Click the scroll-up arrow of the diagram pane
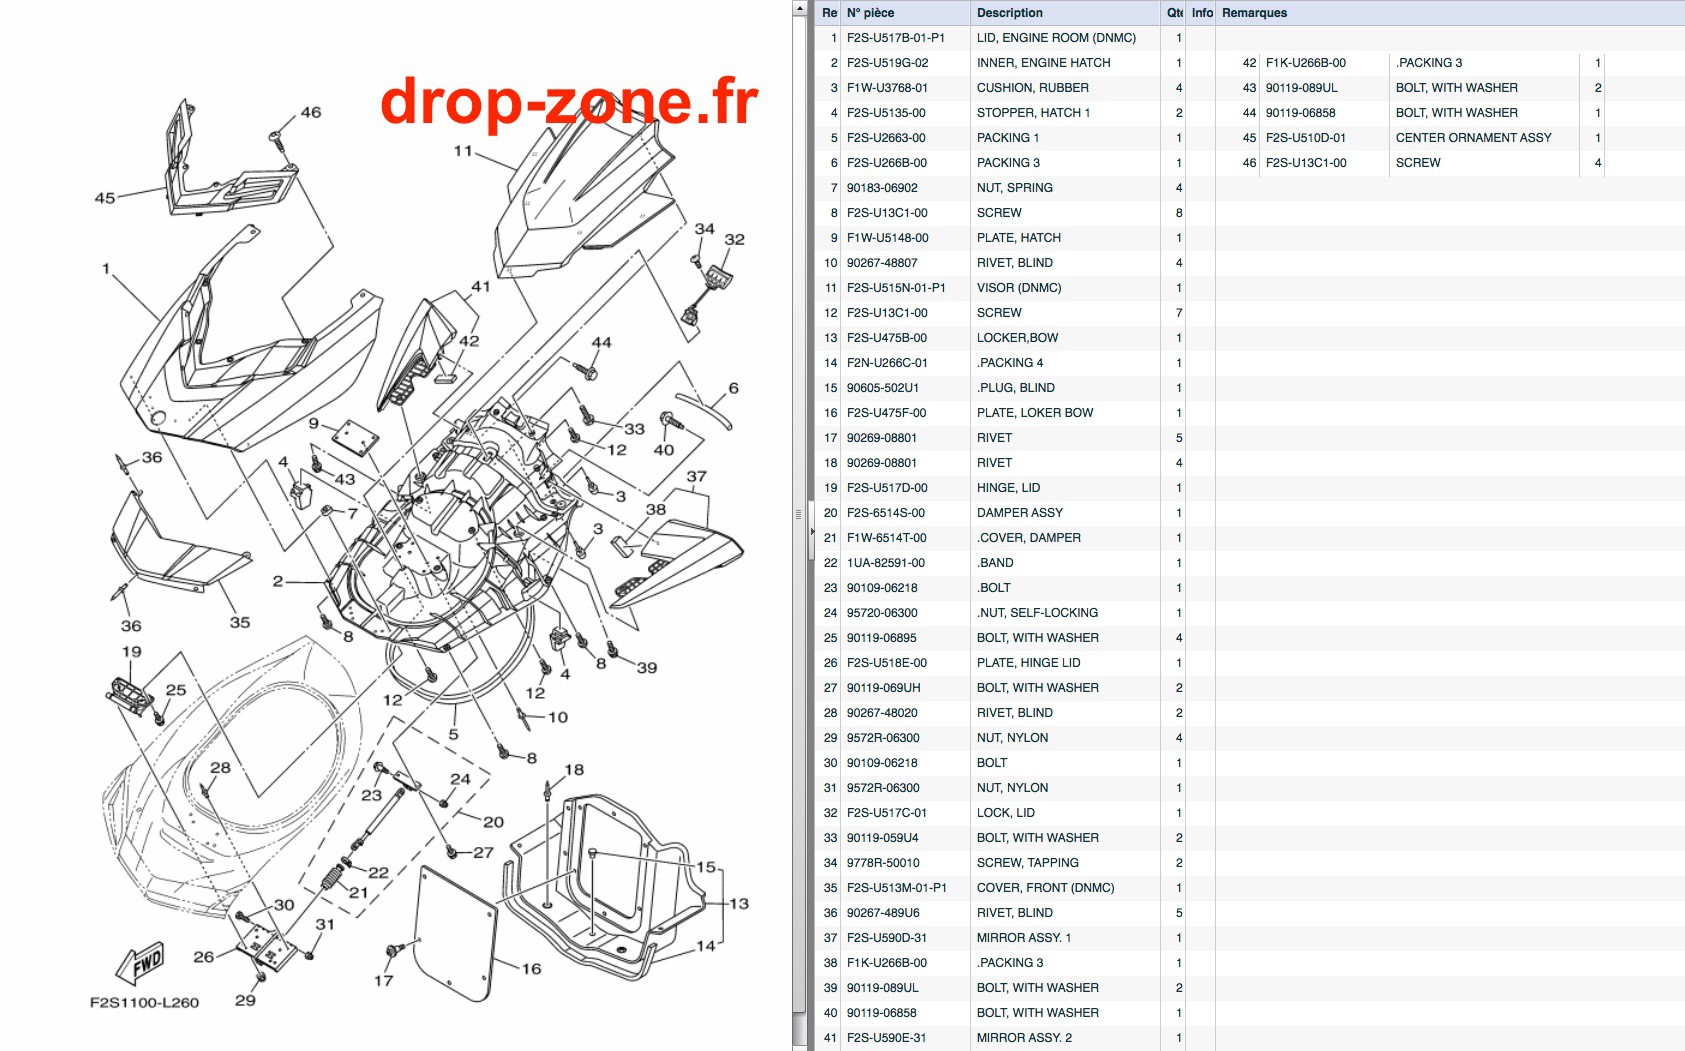 (x=799, y=8)
